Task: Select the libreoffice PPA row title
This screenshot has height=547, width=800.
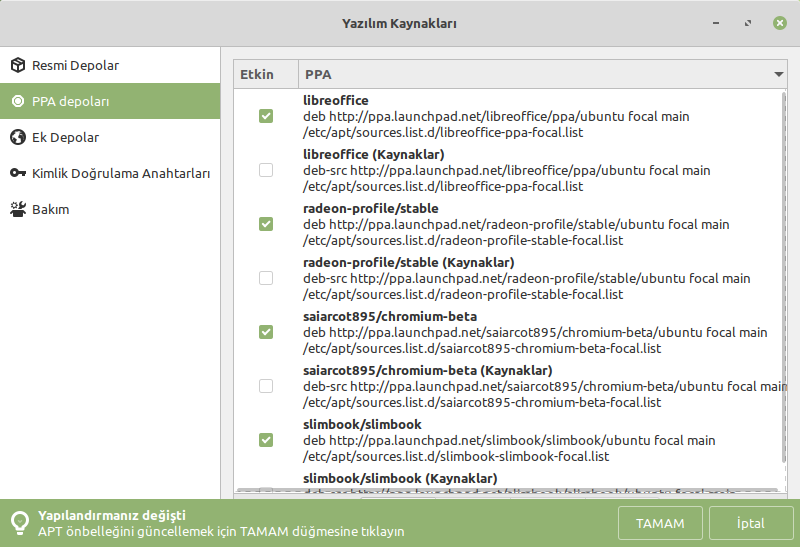Action: point(335,101)
